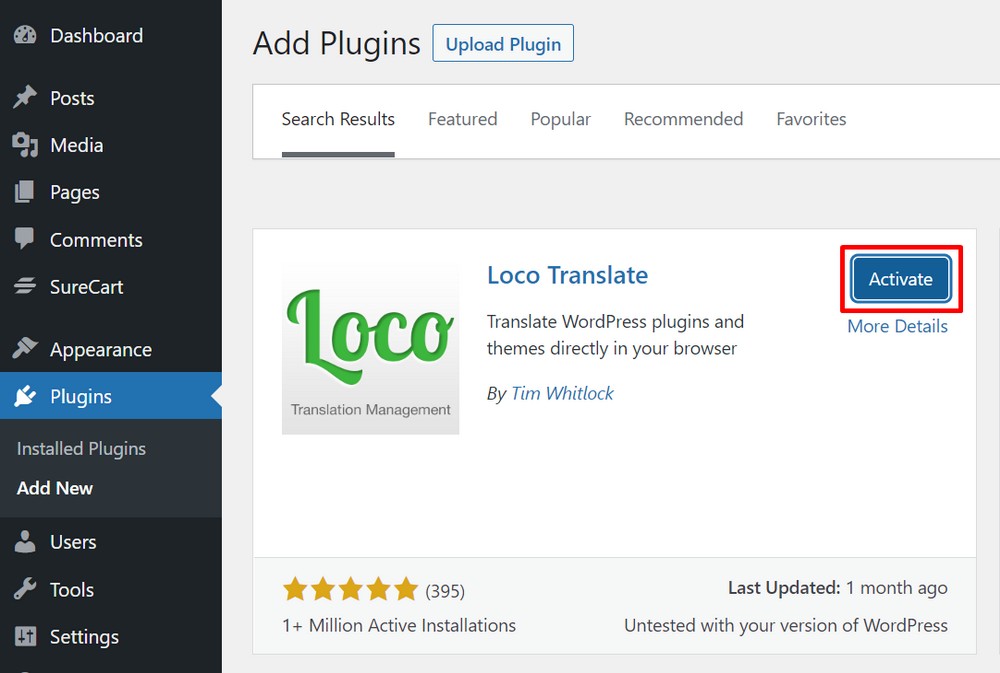1000x673 pixels.
Task: Select the Pages icon in the sidebar
Action: 24,192
